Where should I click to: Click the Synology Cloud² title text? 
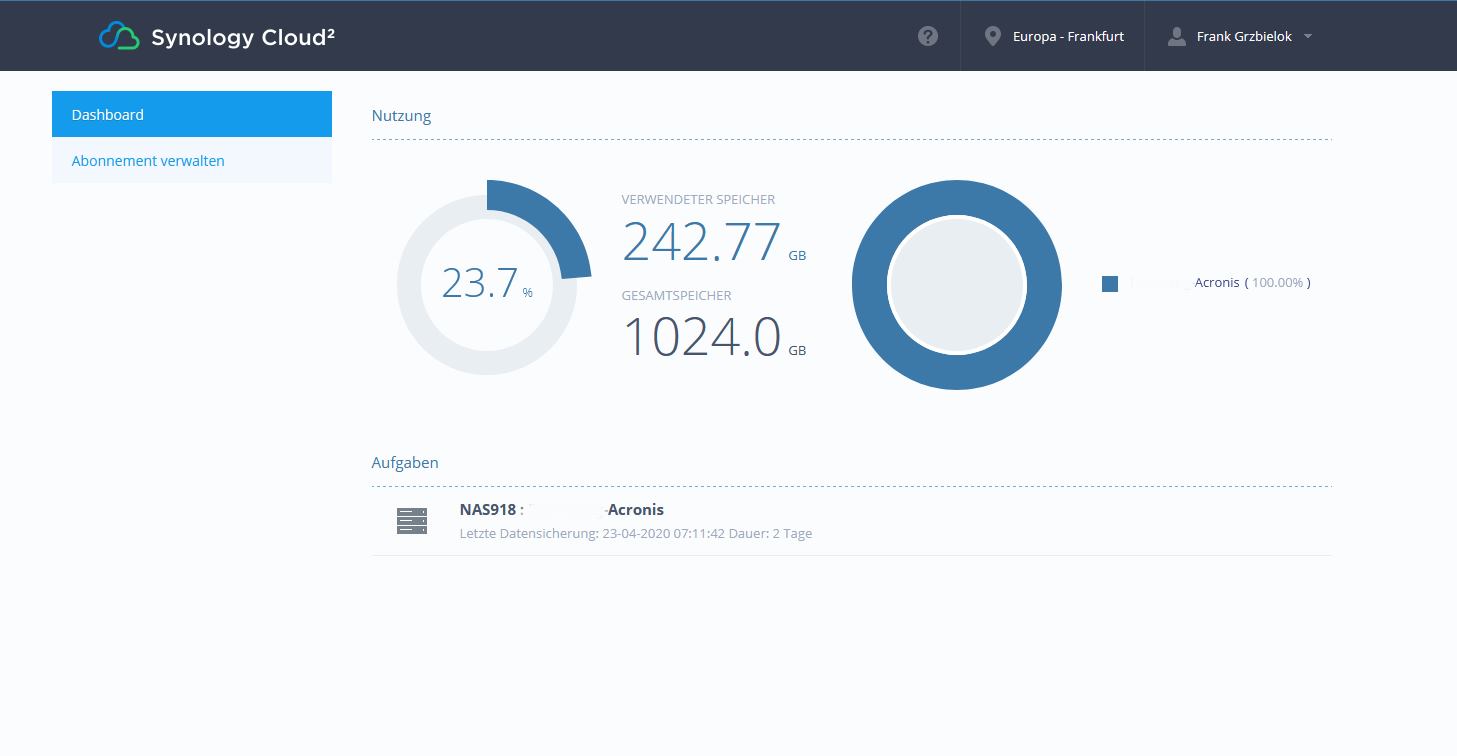243,37
